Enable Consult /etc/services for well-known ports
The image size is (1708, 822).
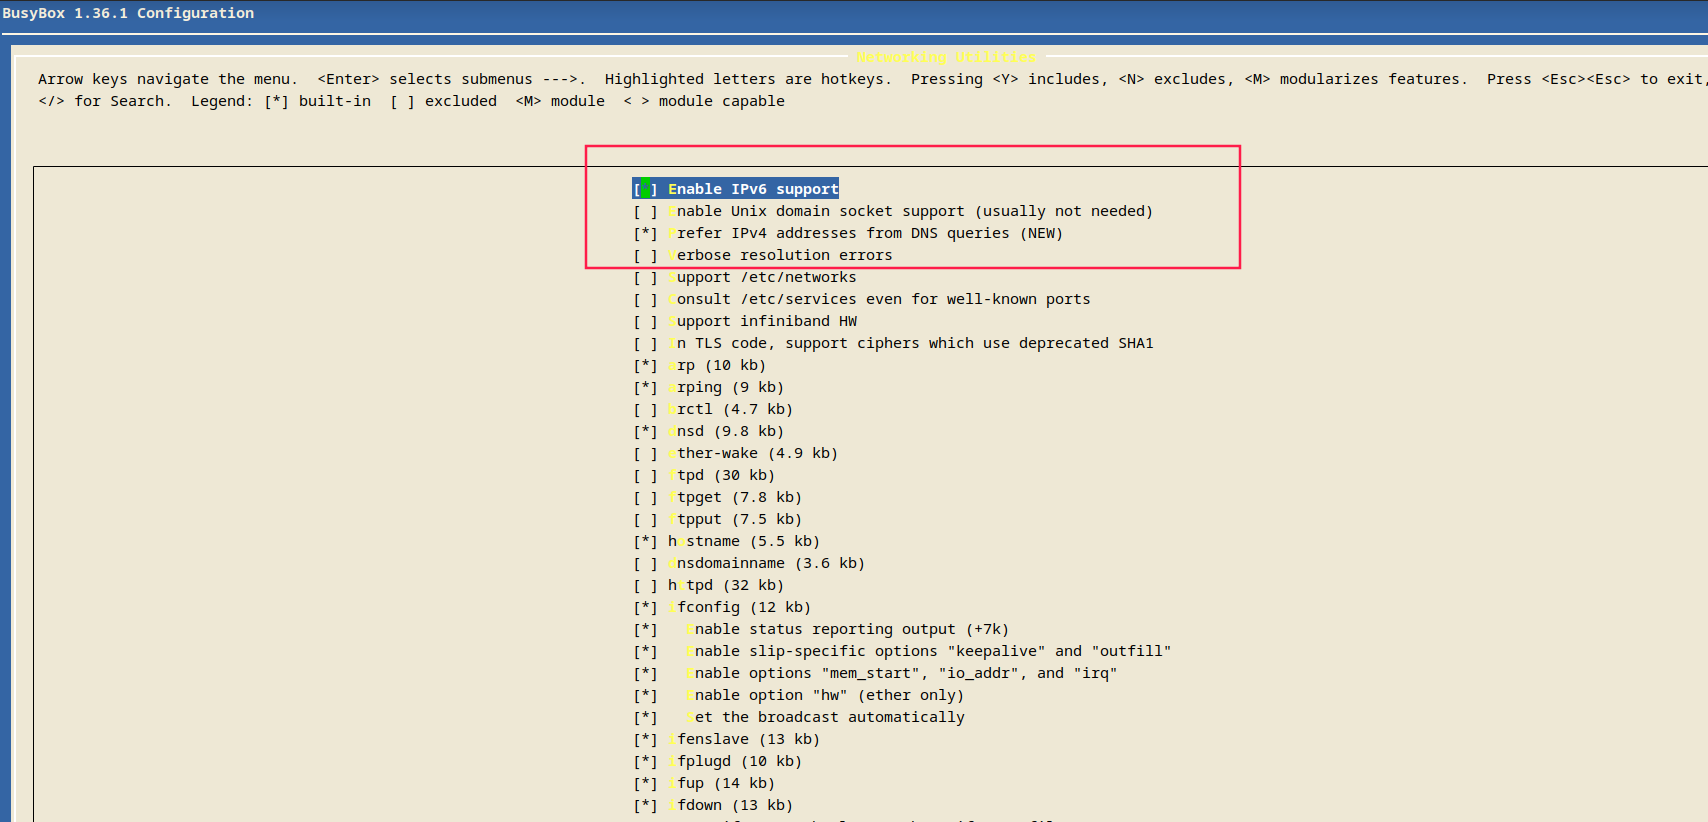(862, 299)
